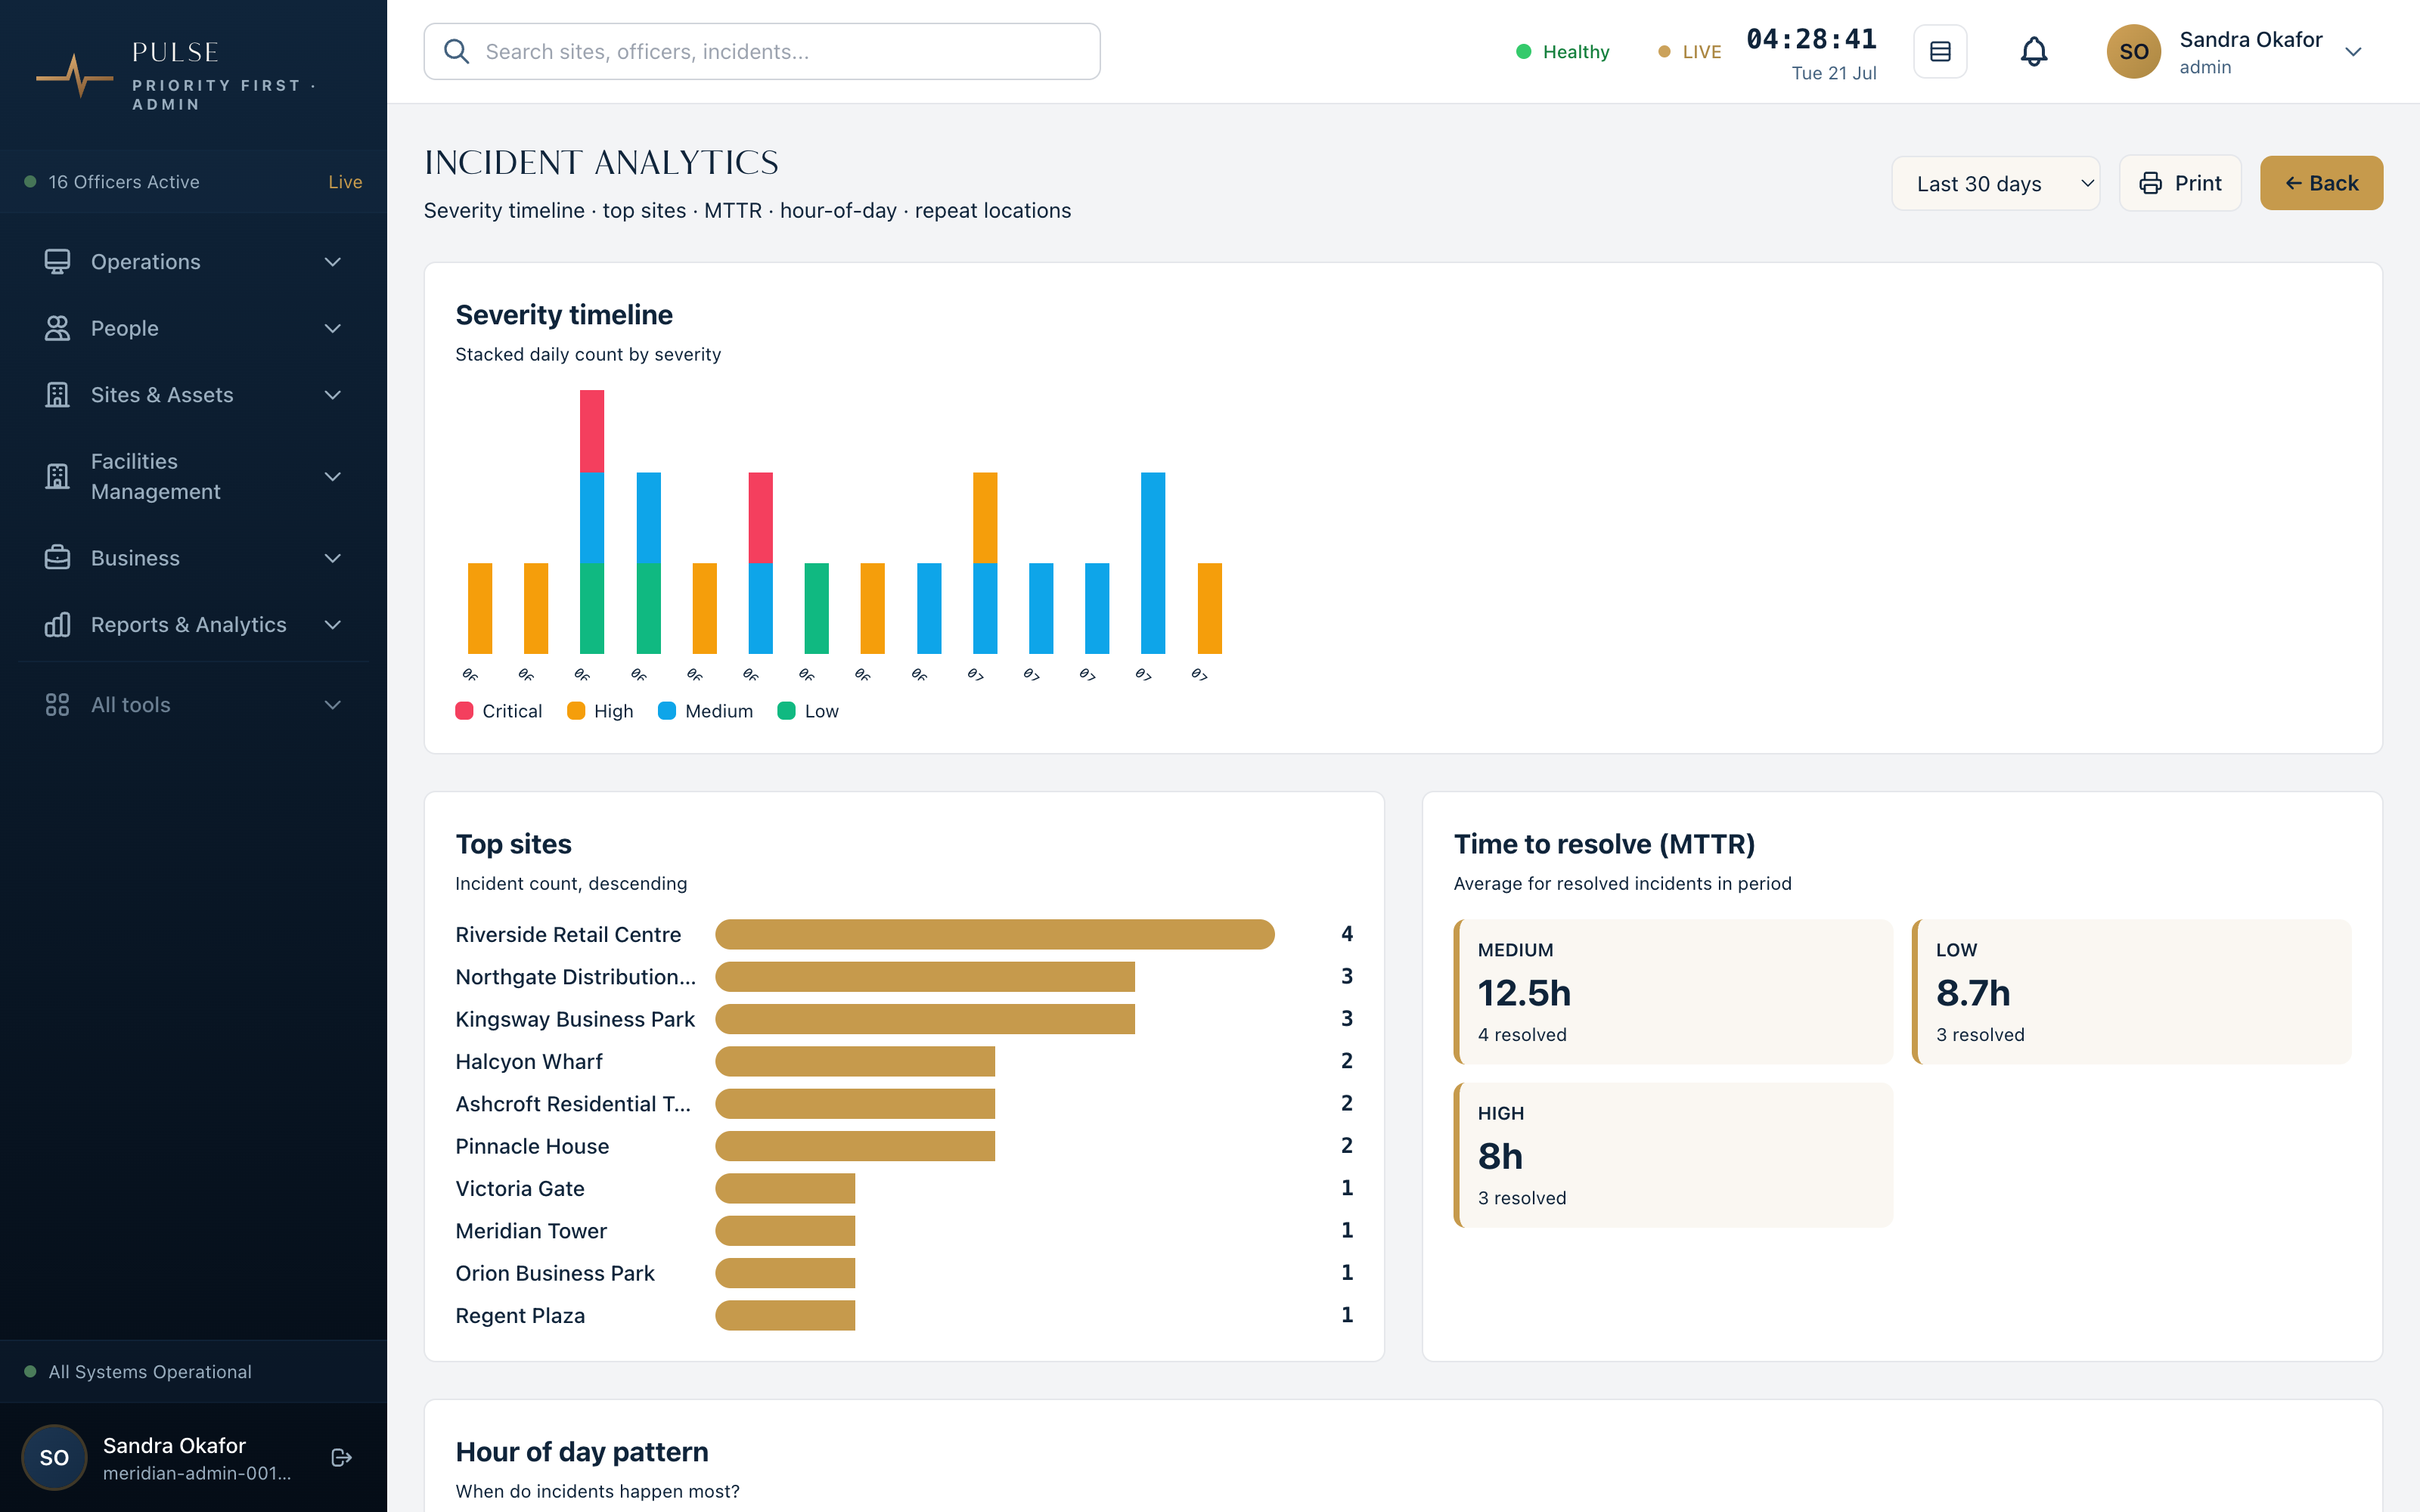Click the Facilities Management building icon
This screenshot has width=2420, height=1512.
(x=57, y=476)
